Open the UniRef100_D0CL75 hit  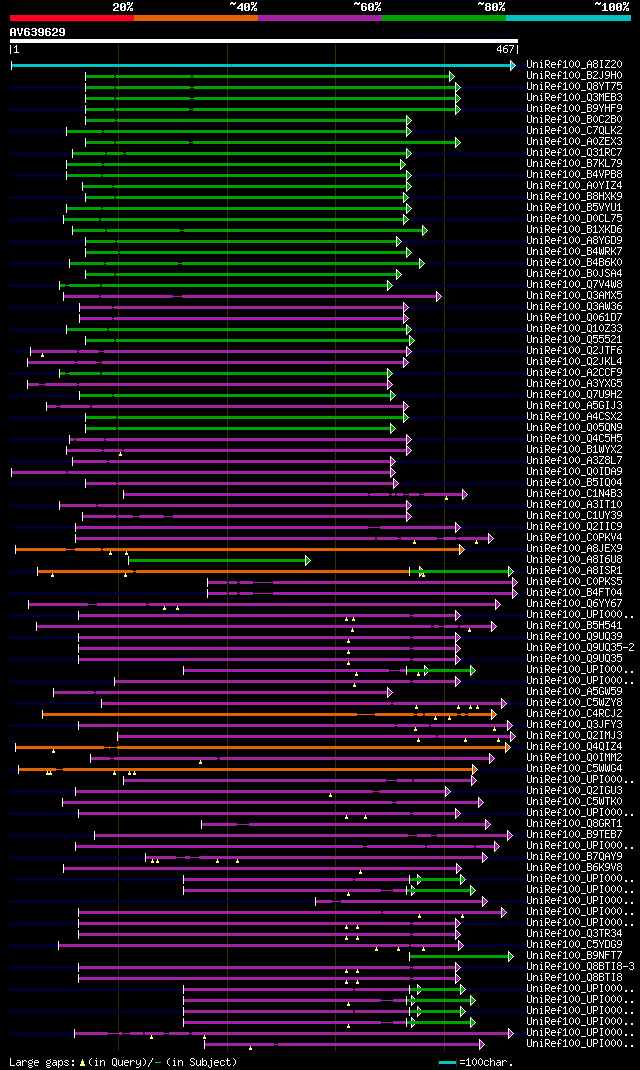(574, 219)
